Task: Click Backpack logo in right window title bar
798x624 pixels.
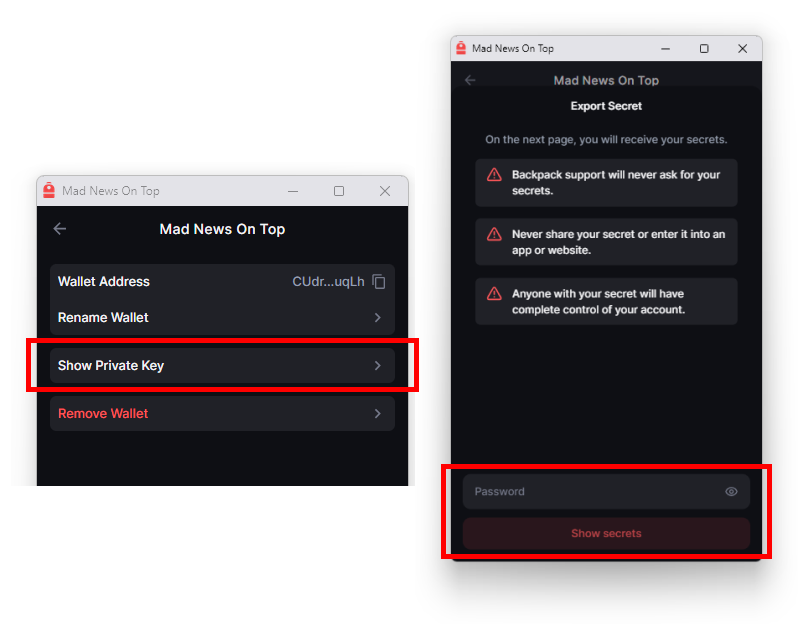Action: pos(461,48)
